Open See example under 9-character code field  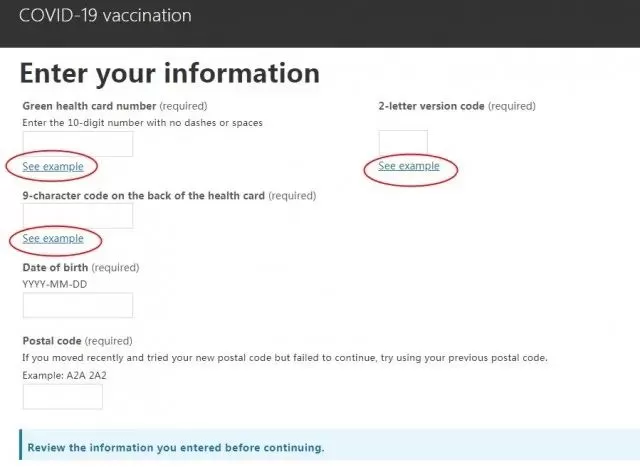(x=53, y=238)
